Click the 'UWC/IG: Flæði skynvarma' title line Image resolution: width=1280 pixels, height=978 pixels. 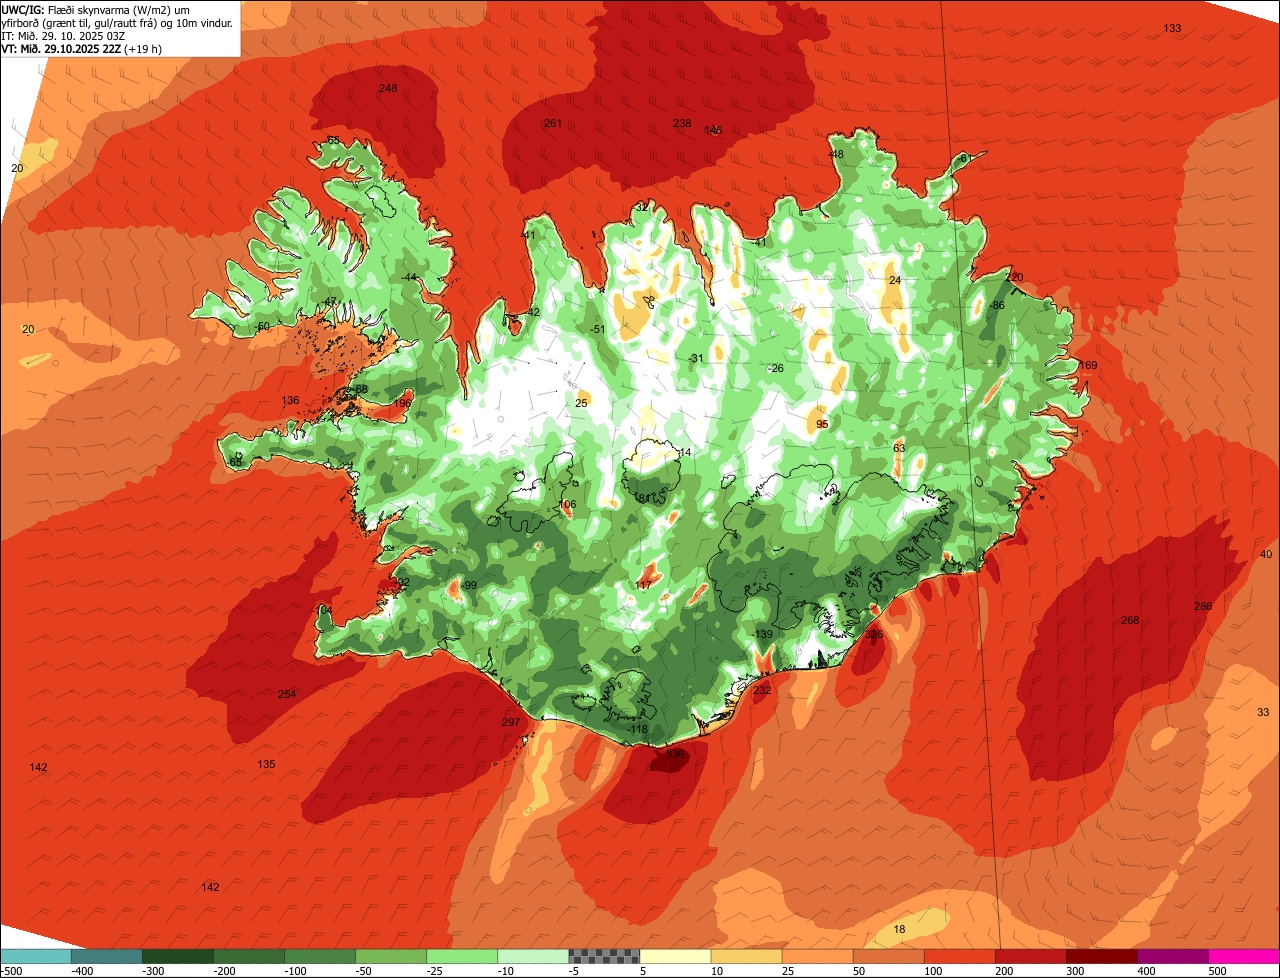tap(97, 9)
